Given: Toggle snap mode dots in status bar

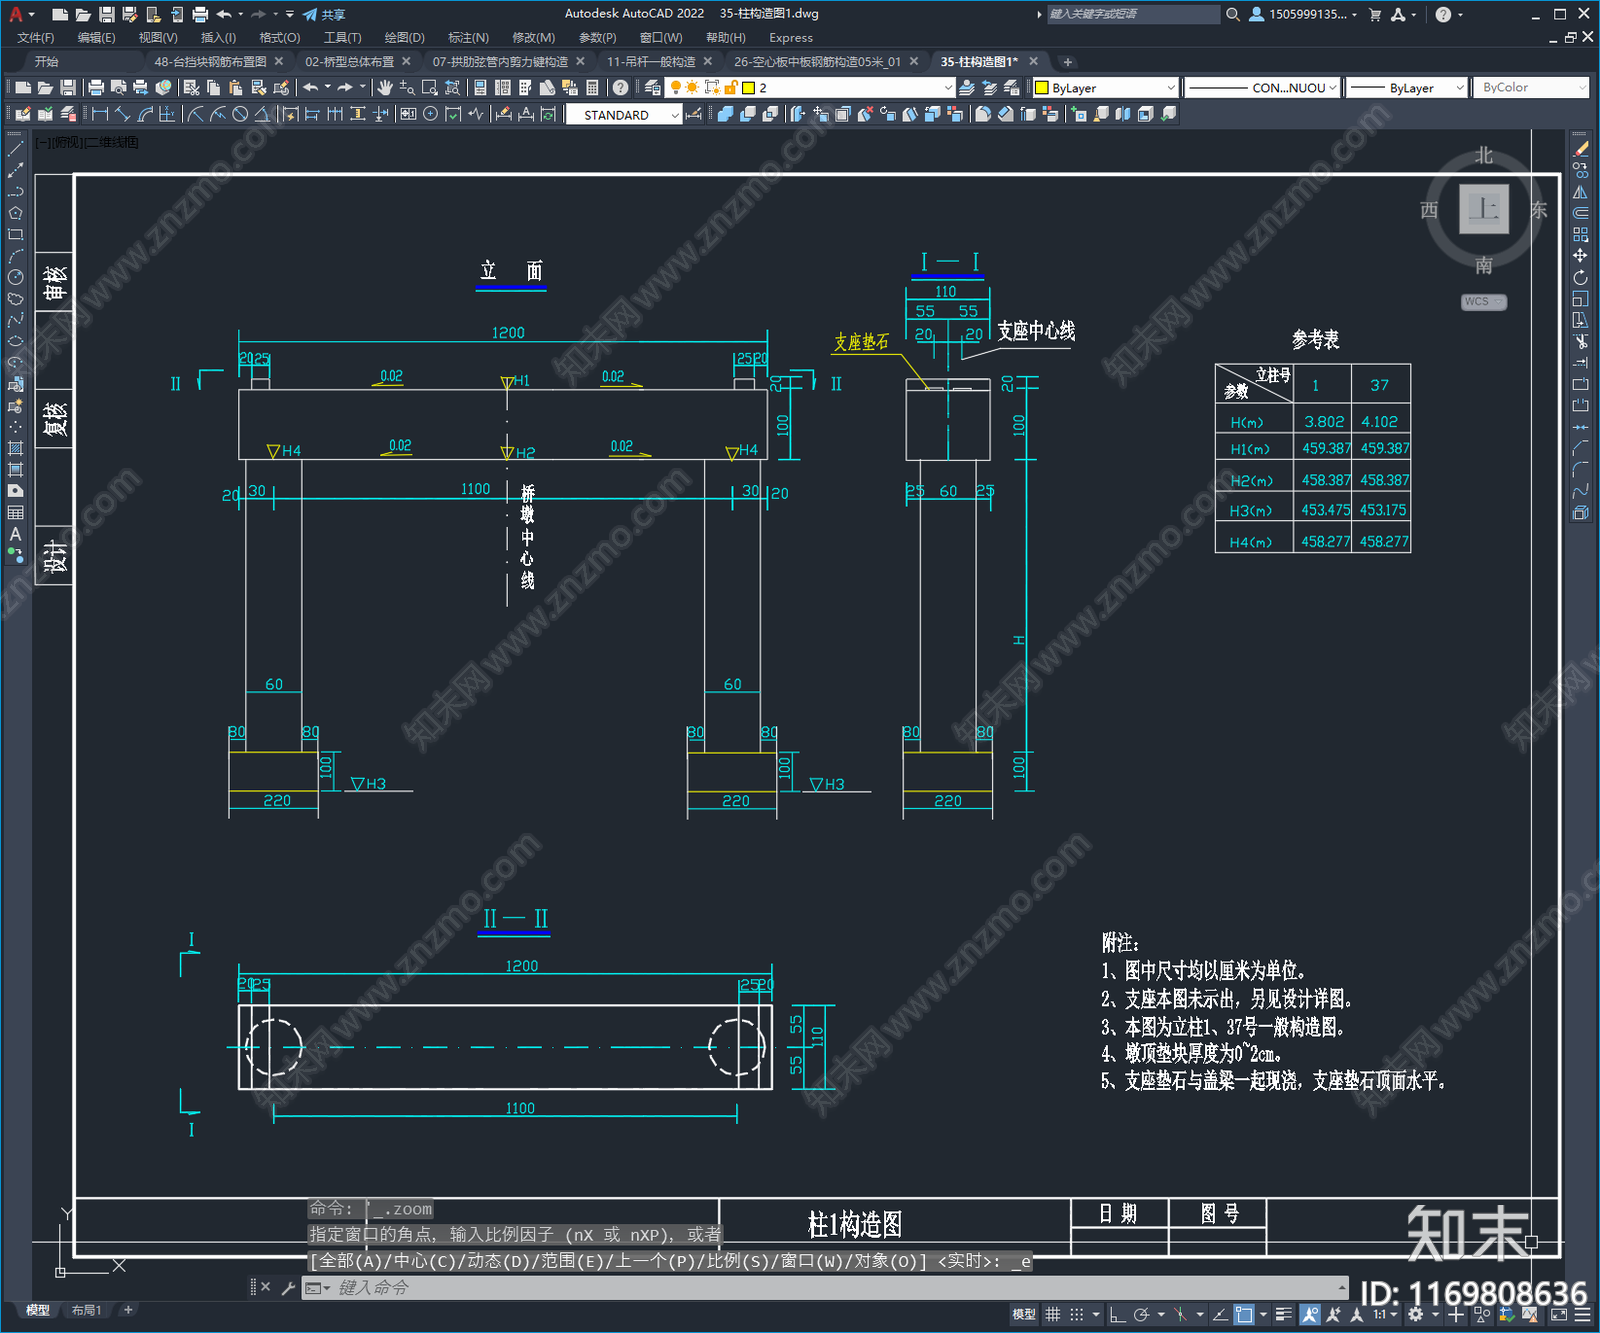Looking at the screenshot, I should (1077, 1314).
